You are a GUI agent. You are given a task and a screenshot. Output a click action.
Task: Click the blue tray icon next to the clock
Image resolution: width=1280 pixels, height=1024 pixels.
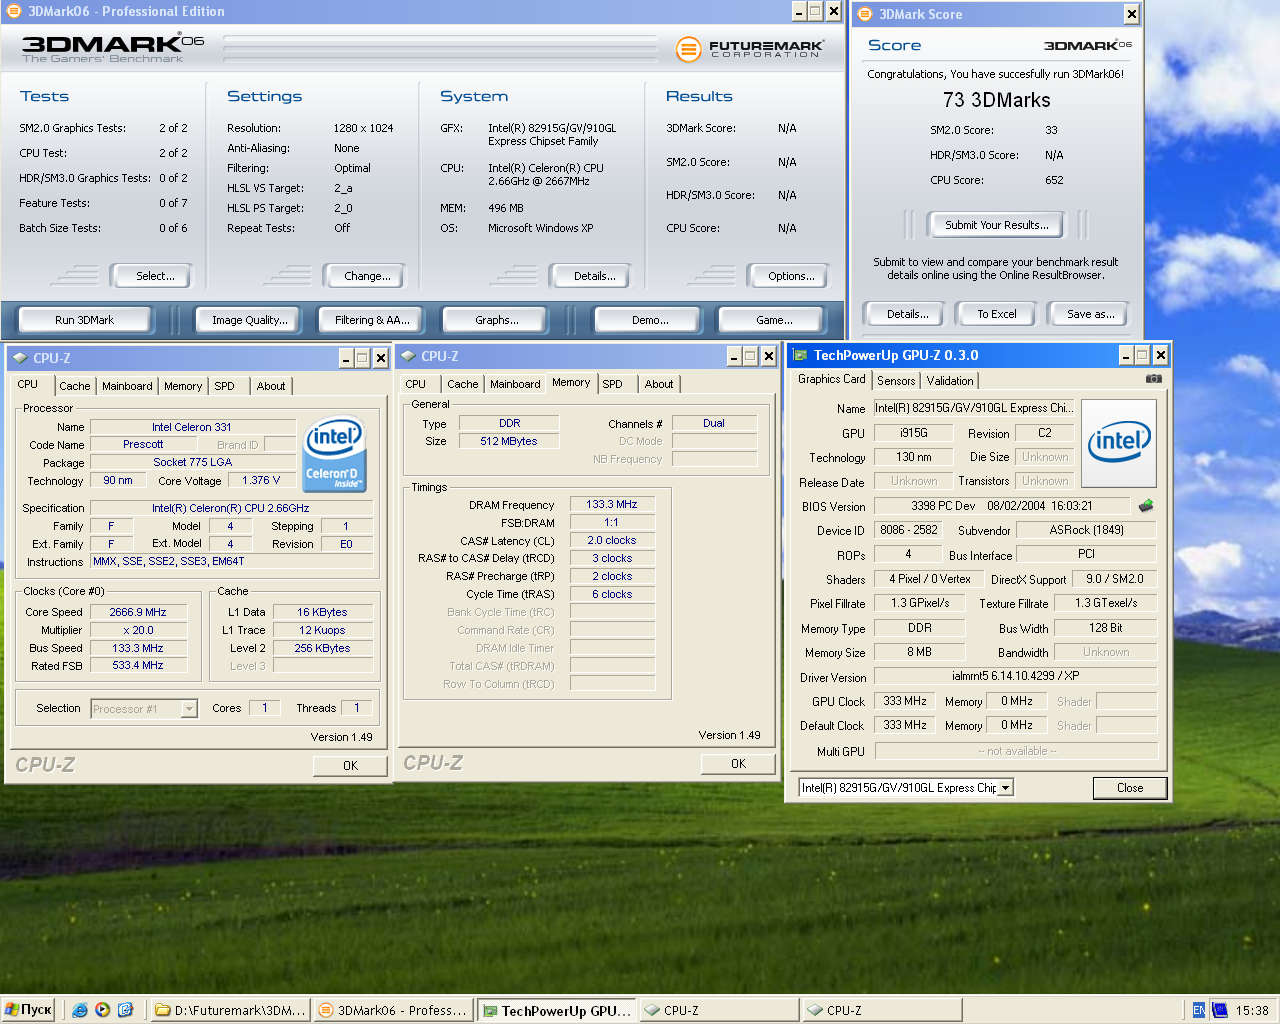coord(1220,1010)
